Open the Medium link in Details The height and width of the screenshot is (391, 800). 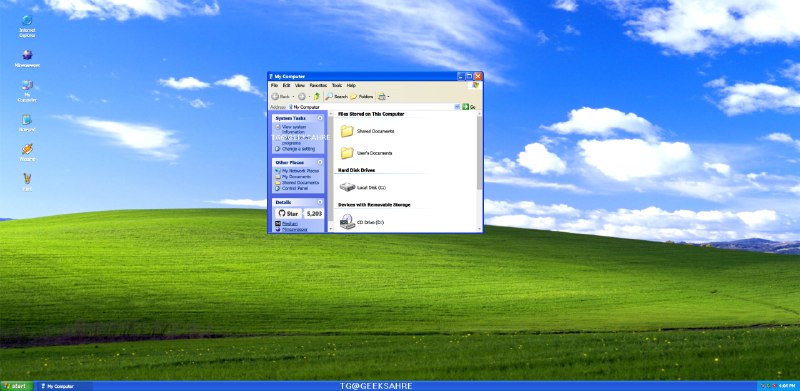[x=289, y=224]
